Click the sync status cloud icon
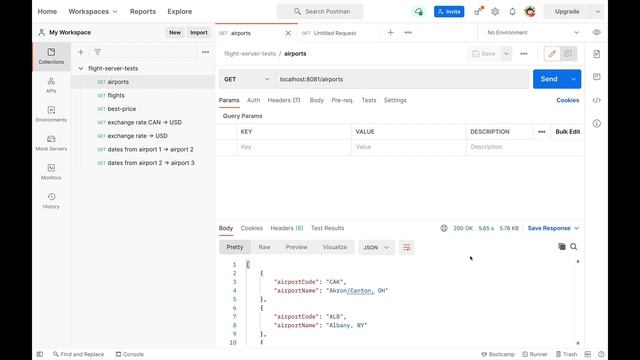640x360 pixels. [x=418, y=11]
